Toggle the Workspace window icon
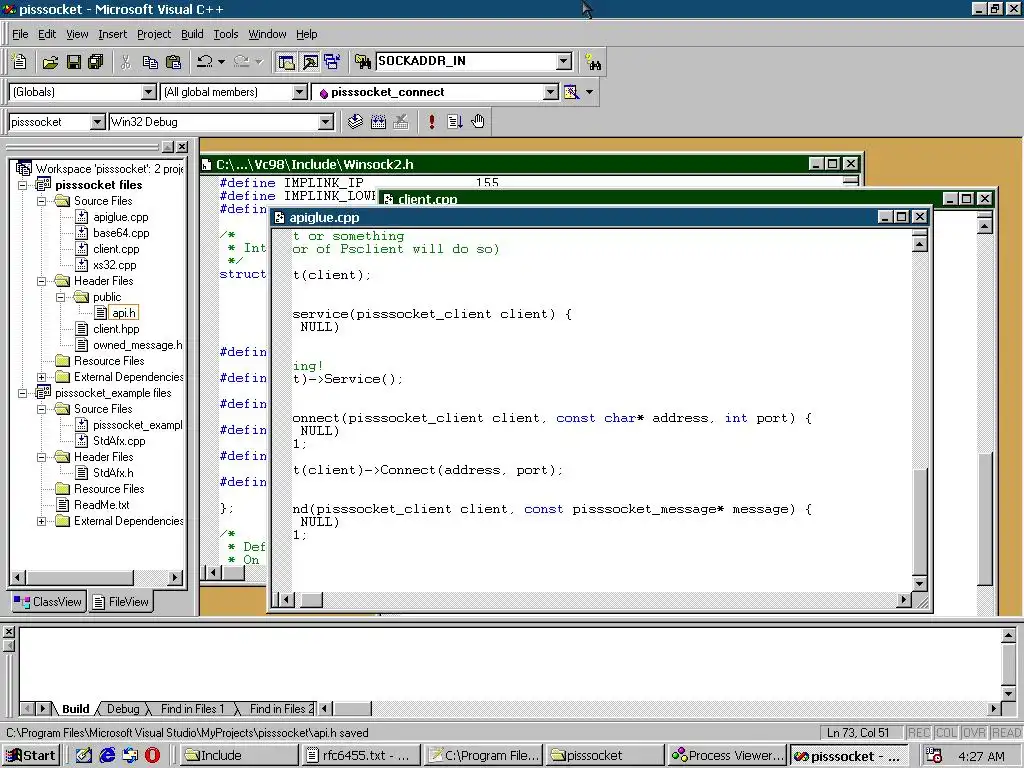Image resolution: width=1024 pixels, height=768 pixels. coord(287,61)
